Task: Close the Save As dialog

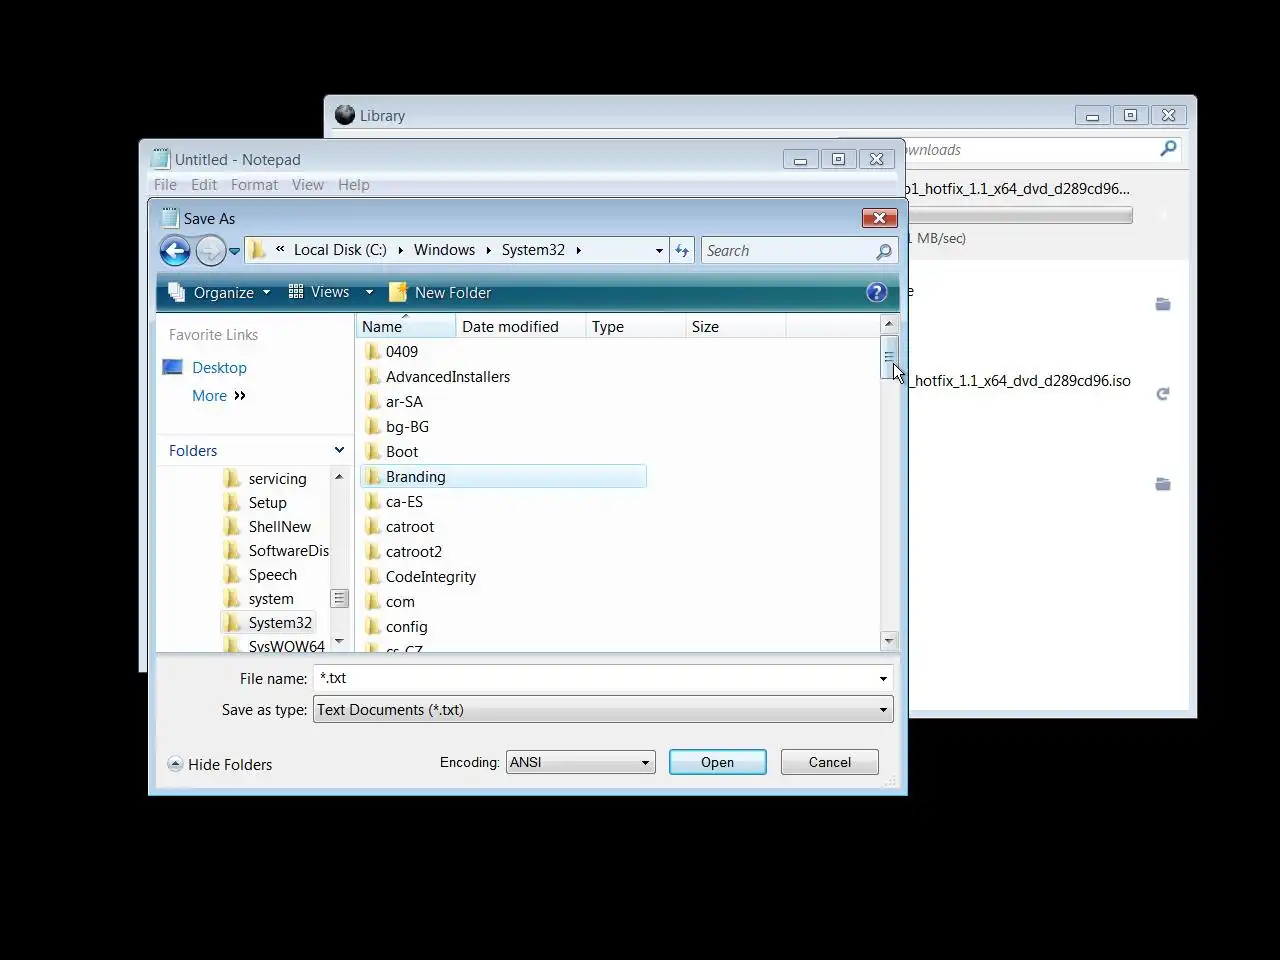Action: tap(879, 218)
